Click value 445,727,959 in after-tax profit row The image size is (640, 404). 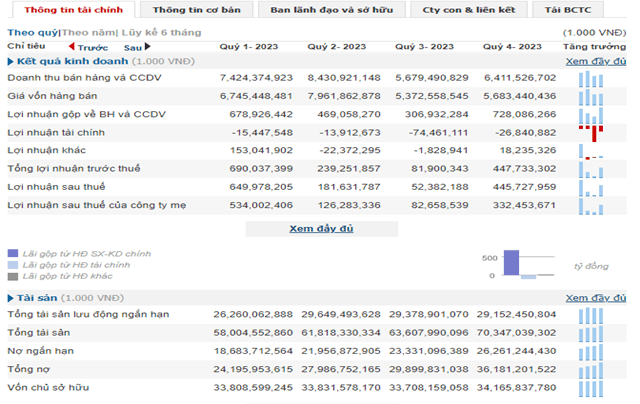tap(524, 187)
